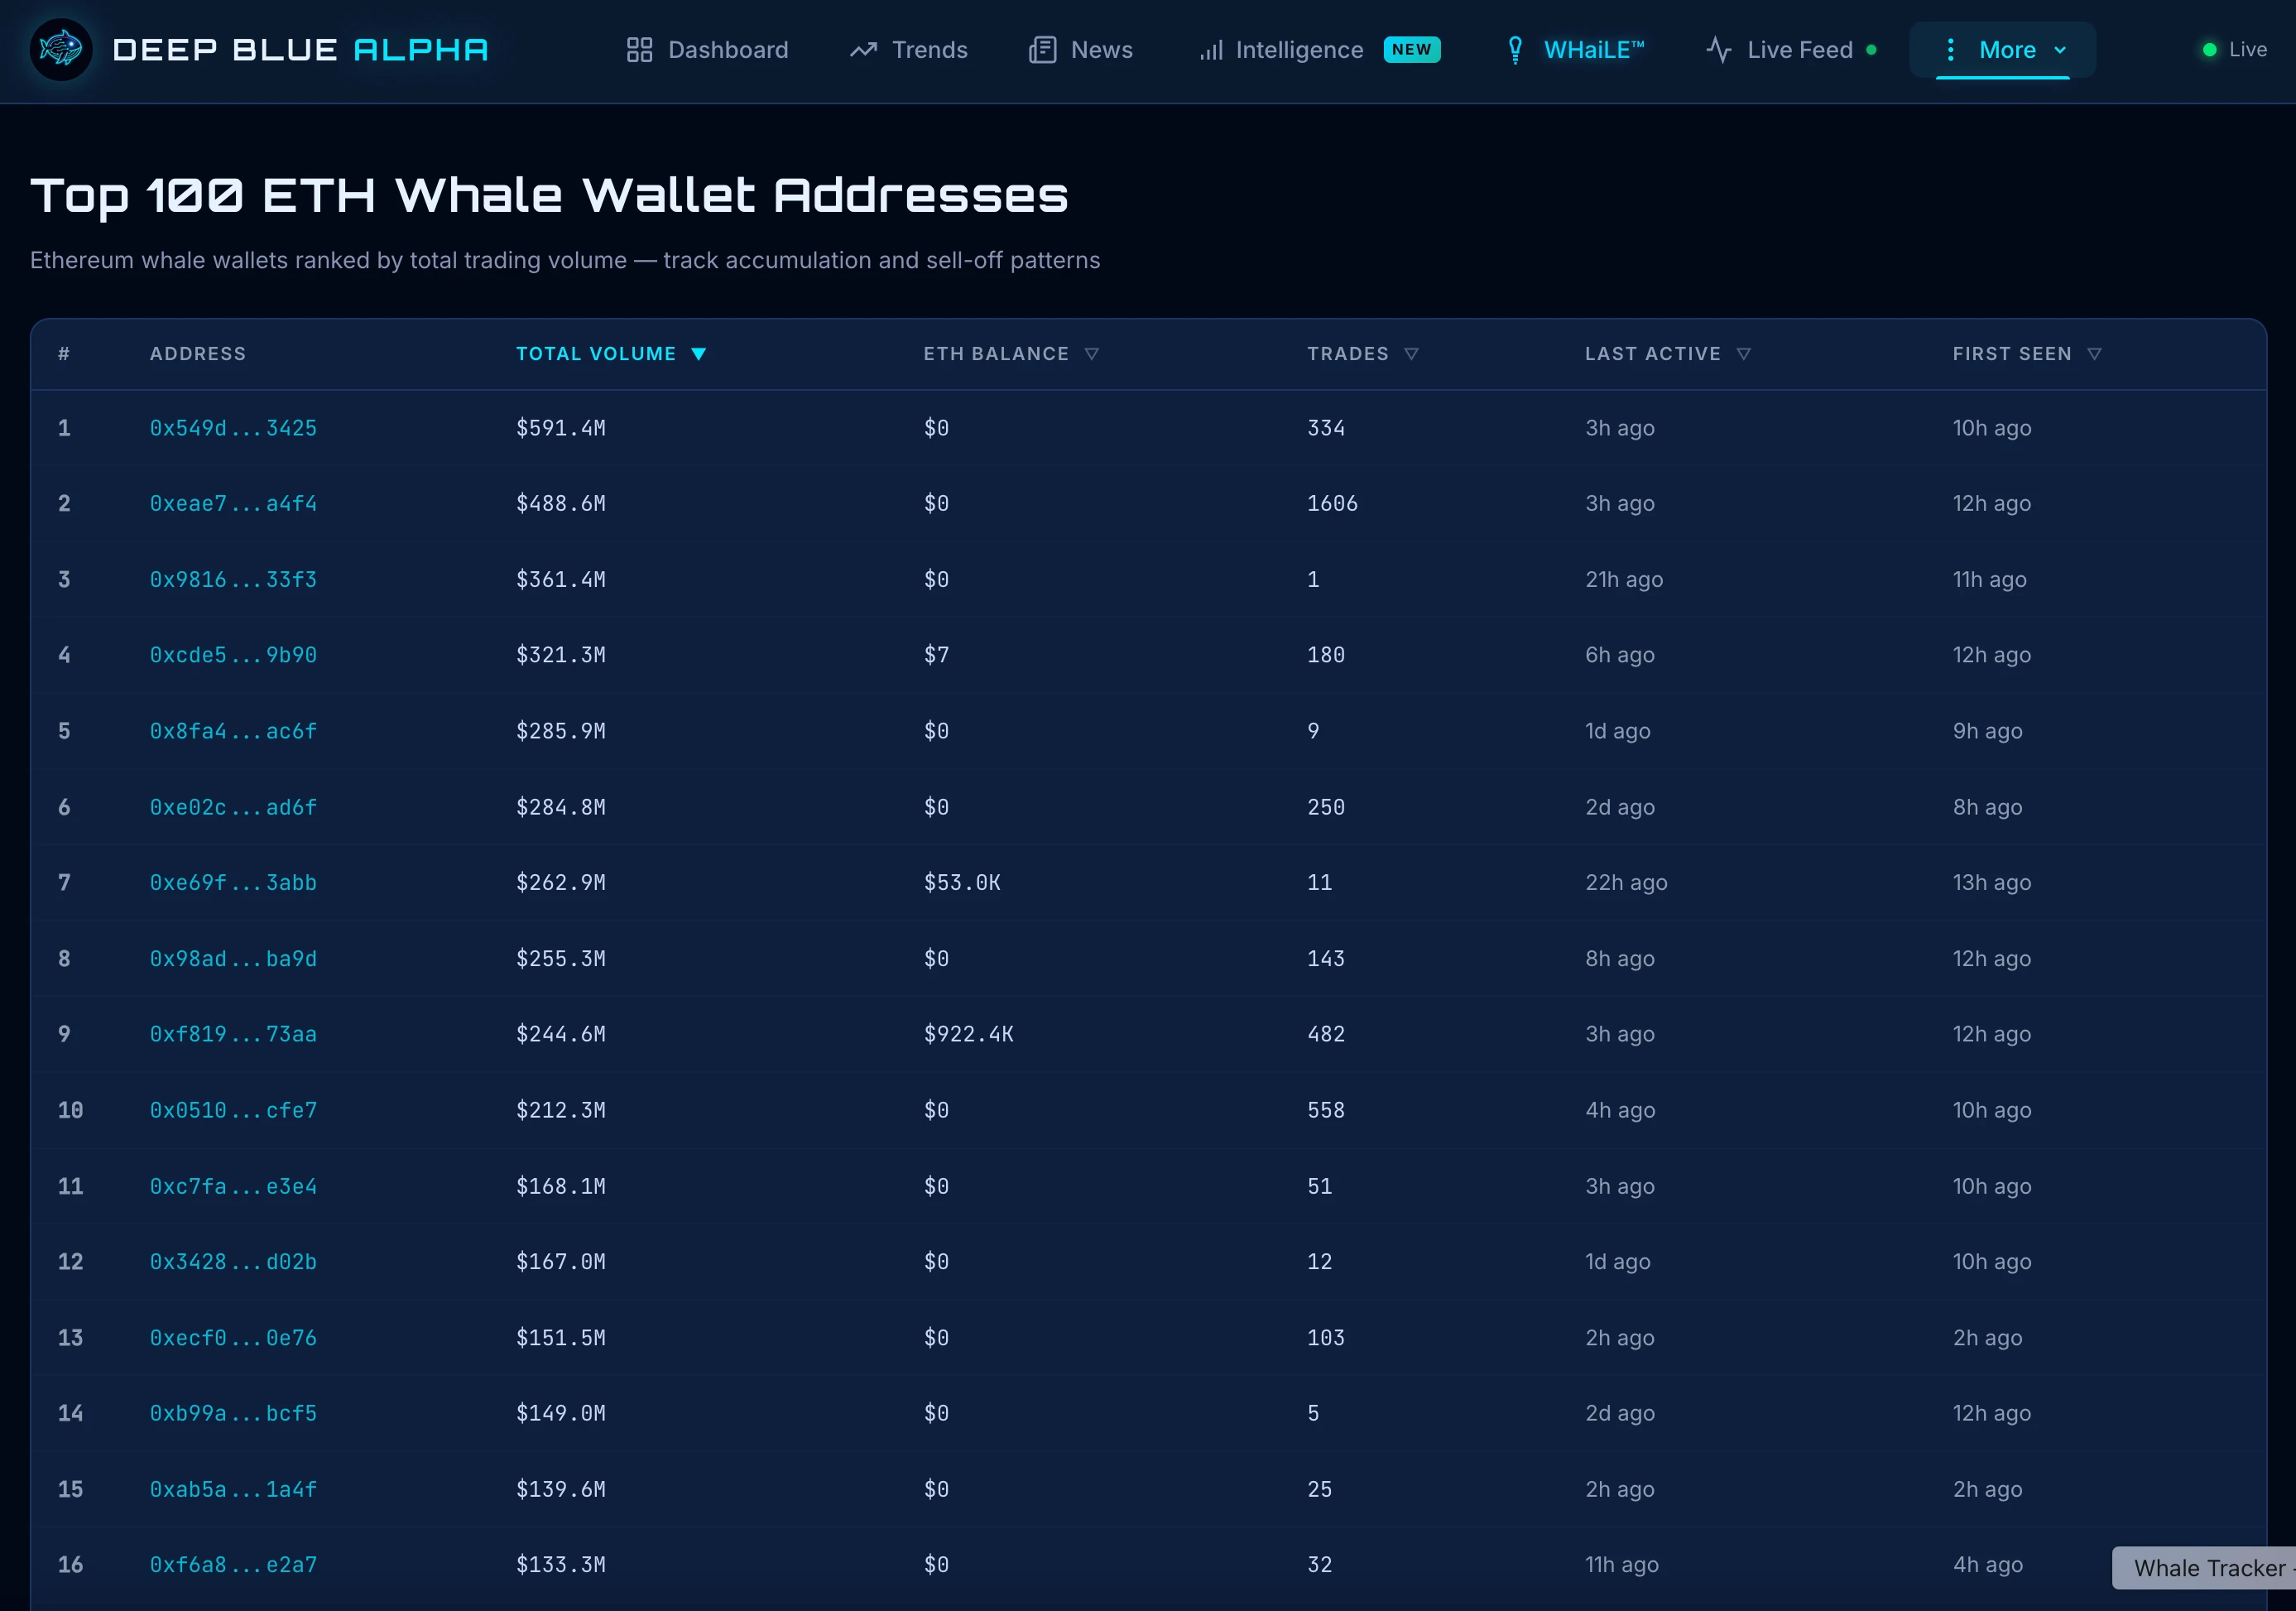
Task: Click the Live Feed pulse icon
Action: pos(1718,50)
